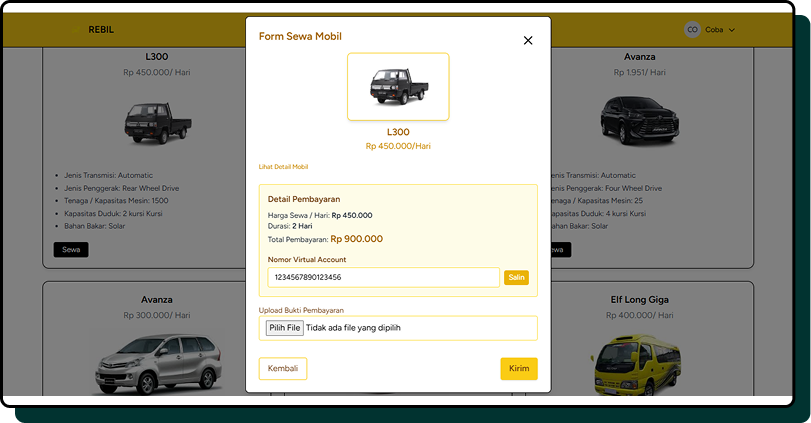Click the Rp 300.000/ Hari price text
The width and height of the screenshot is (811, 423).
pos(157,315)
